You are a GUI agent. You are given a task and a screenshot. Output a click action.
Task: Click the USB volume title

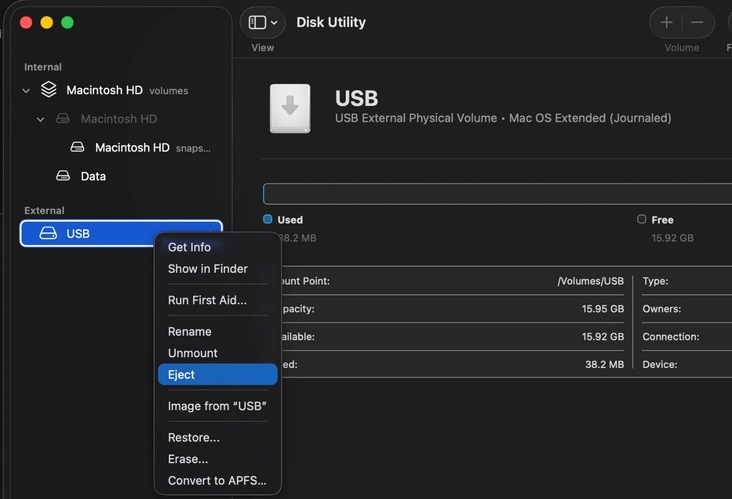[x=357, y=98]
